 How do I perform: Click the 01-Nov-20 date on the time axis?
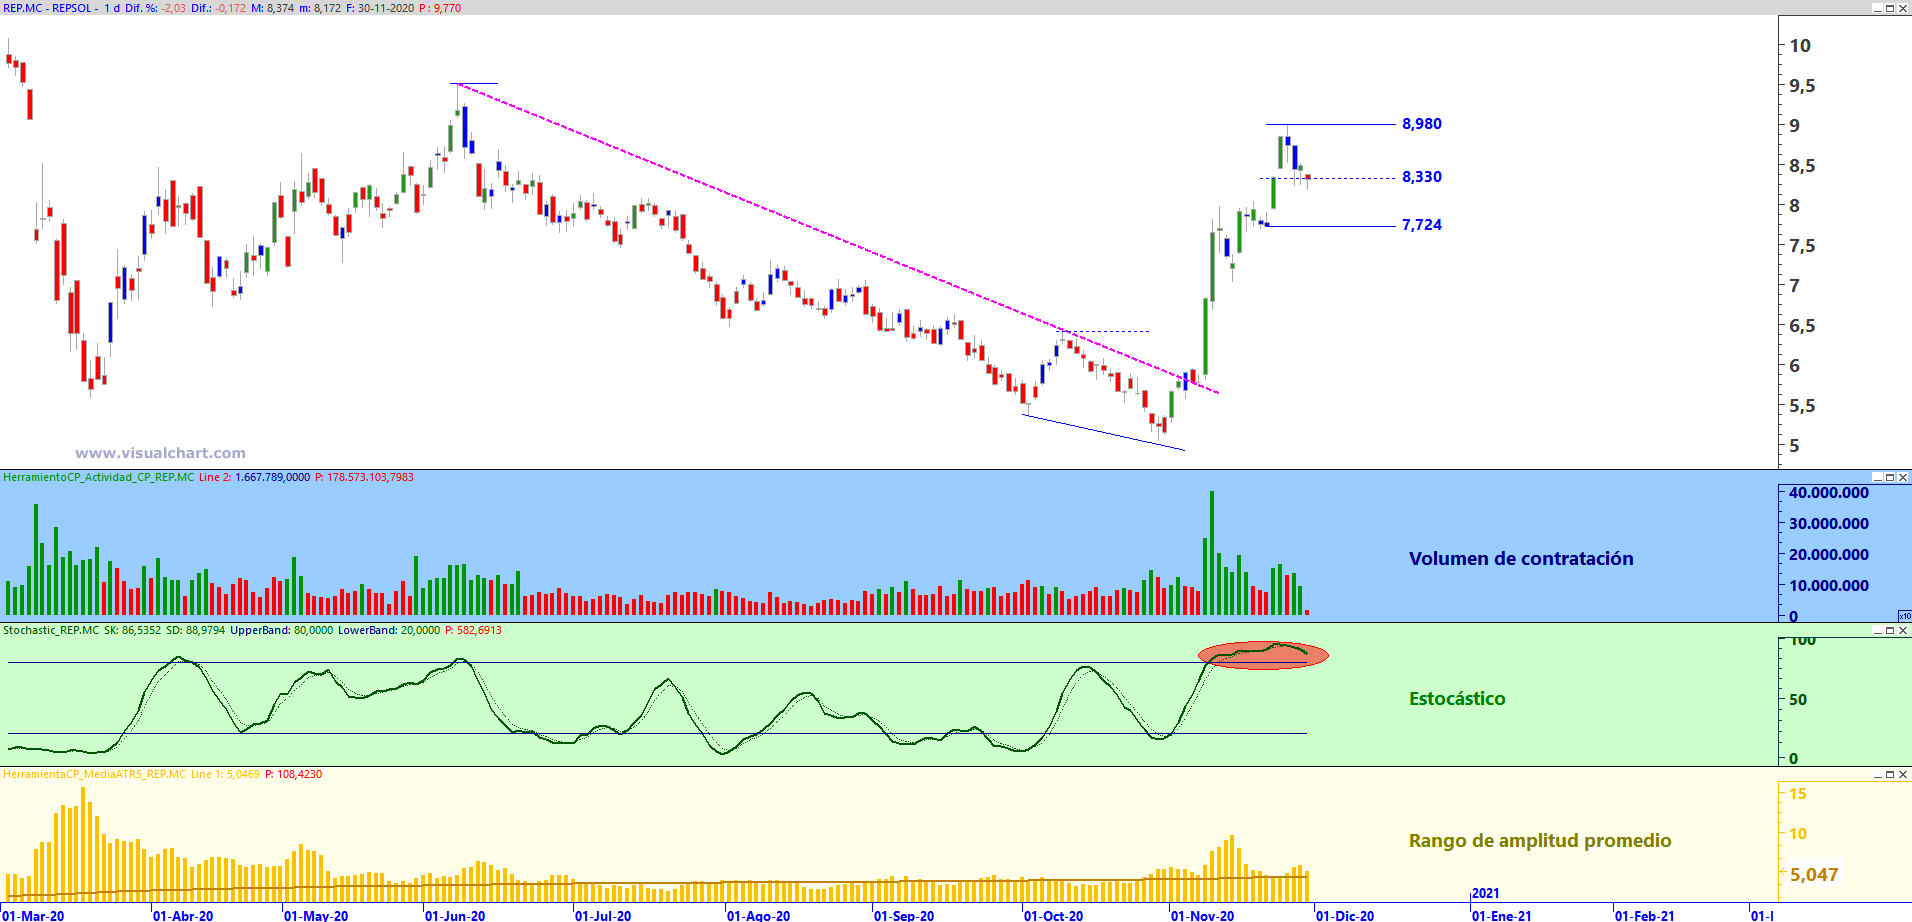1203,916
